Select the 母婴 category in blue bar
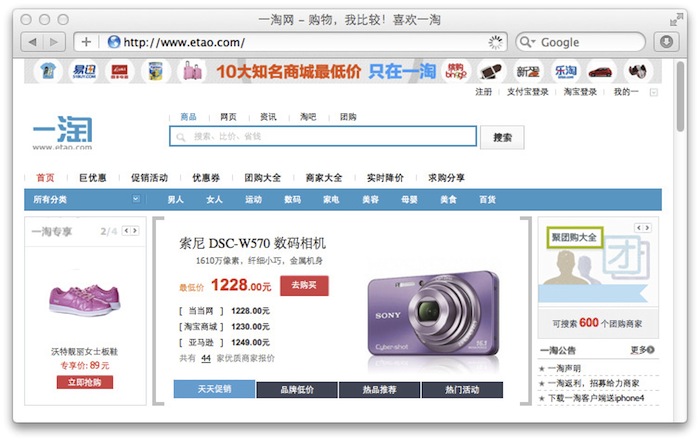The height and width of the screenshot is (441, 700). (x=409, y=200)
